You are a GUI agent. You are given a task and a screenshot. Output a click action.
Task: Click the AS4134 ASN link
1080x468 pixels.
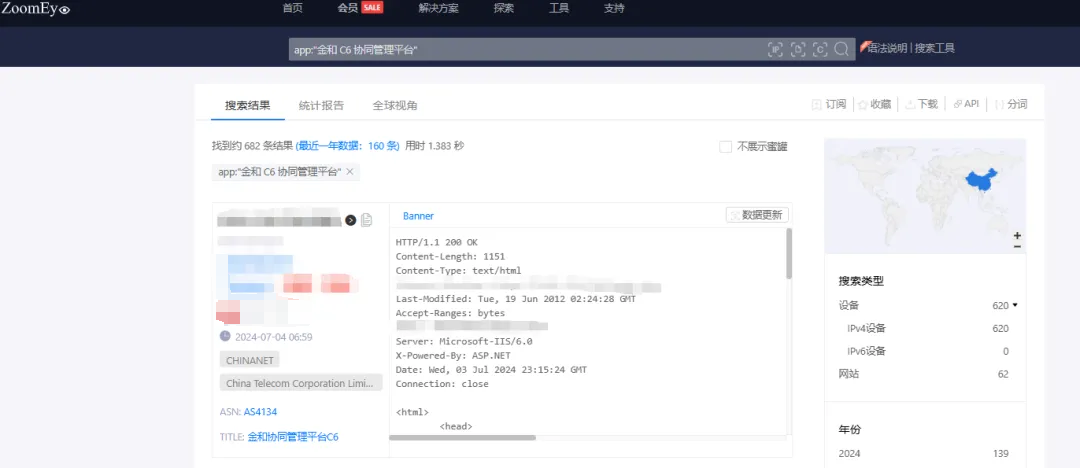pos(260,411)
